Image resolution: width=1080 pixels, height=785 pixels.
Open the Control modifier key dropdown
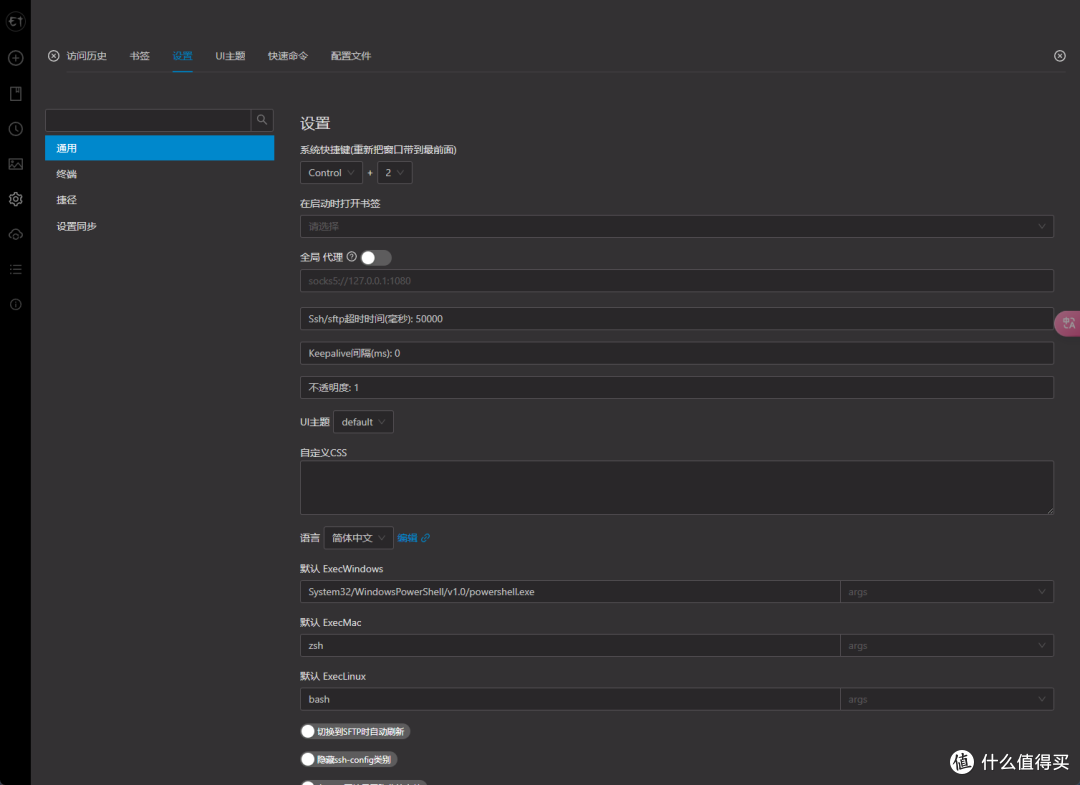click(331, 173)
